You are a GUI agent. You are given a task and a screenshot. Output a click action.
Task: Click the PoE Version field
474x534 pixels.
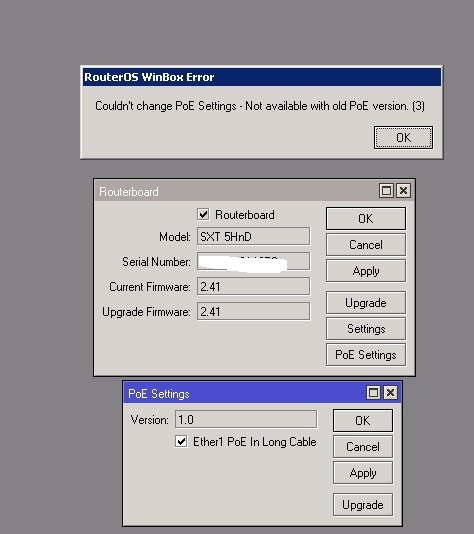[x=246, y=419]
